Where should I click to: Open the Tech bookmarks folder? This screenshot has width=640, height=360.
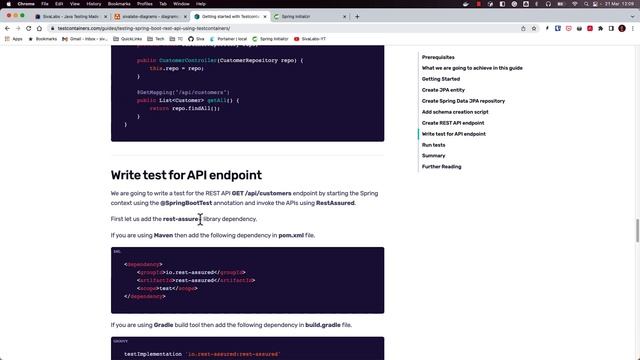[x=156, y=39]
